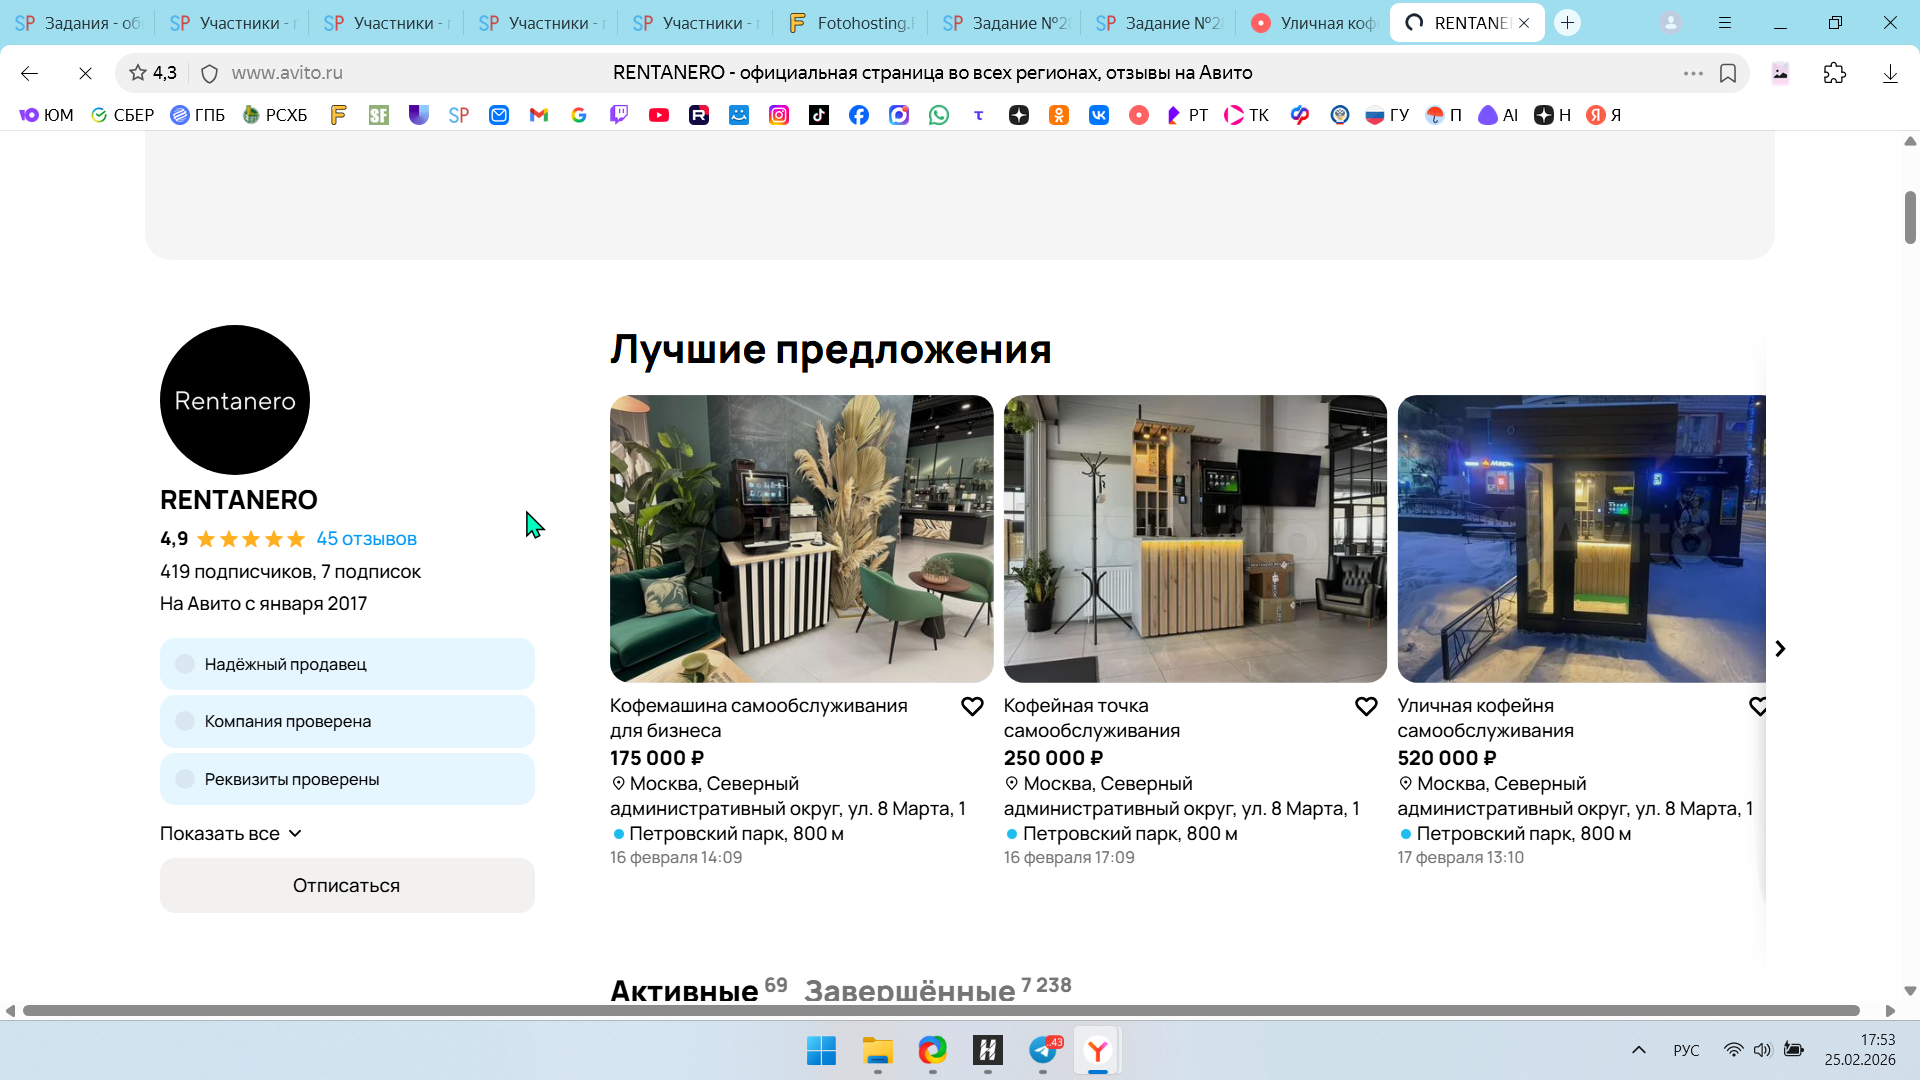Bookmark this page with the bookmark icon
This screenshot has height=1080, width=1920.
coord(1728,73)
